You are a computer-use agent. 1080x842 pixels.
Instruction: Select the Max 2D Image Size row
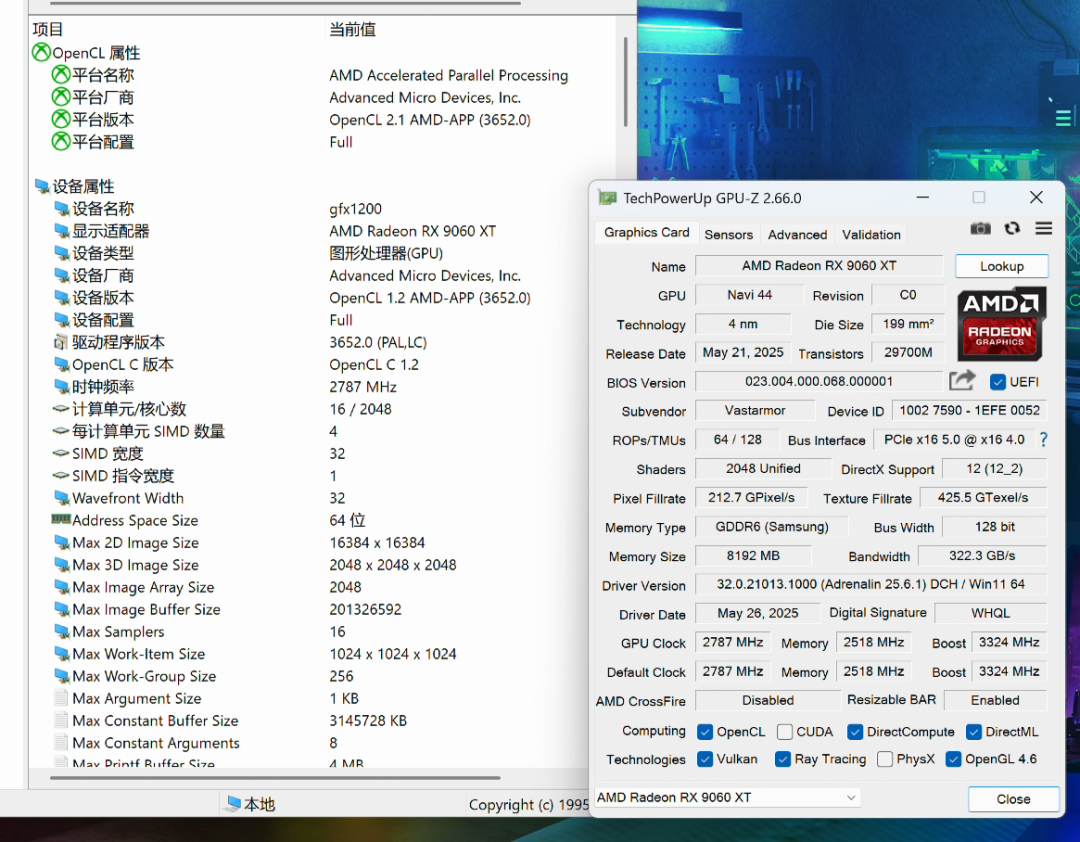[324, 542]
